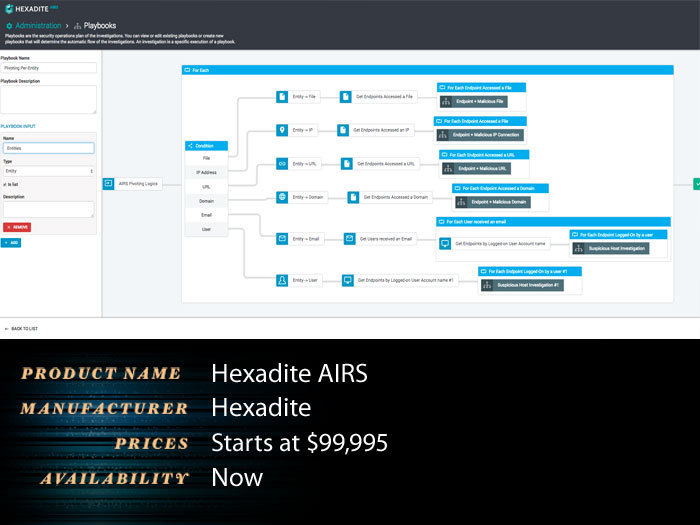The image size is (700, 525).
Task: Select the Domain branch in Condition node
Action: [x=206, y=201]
